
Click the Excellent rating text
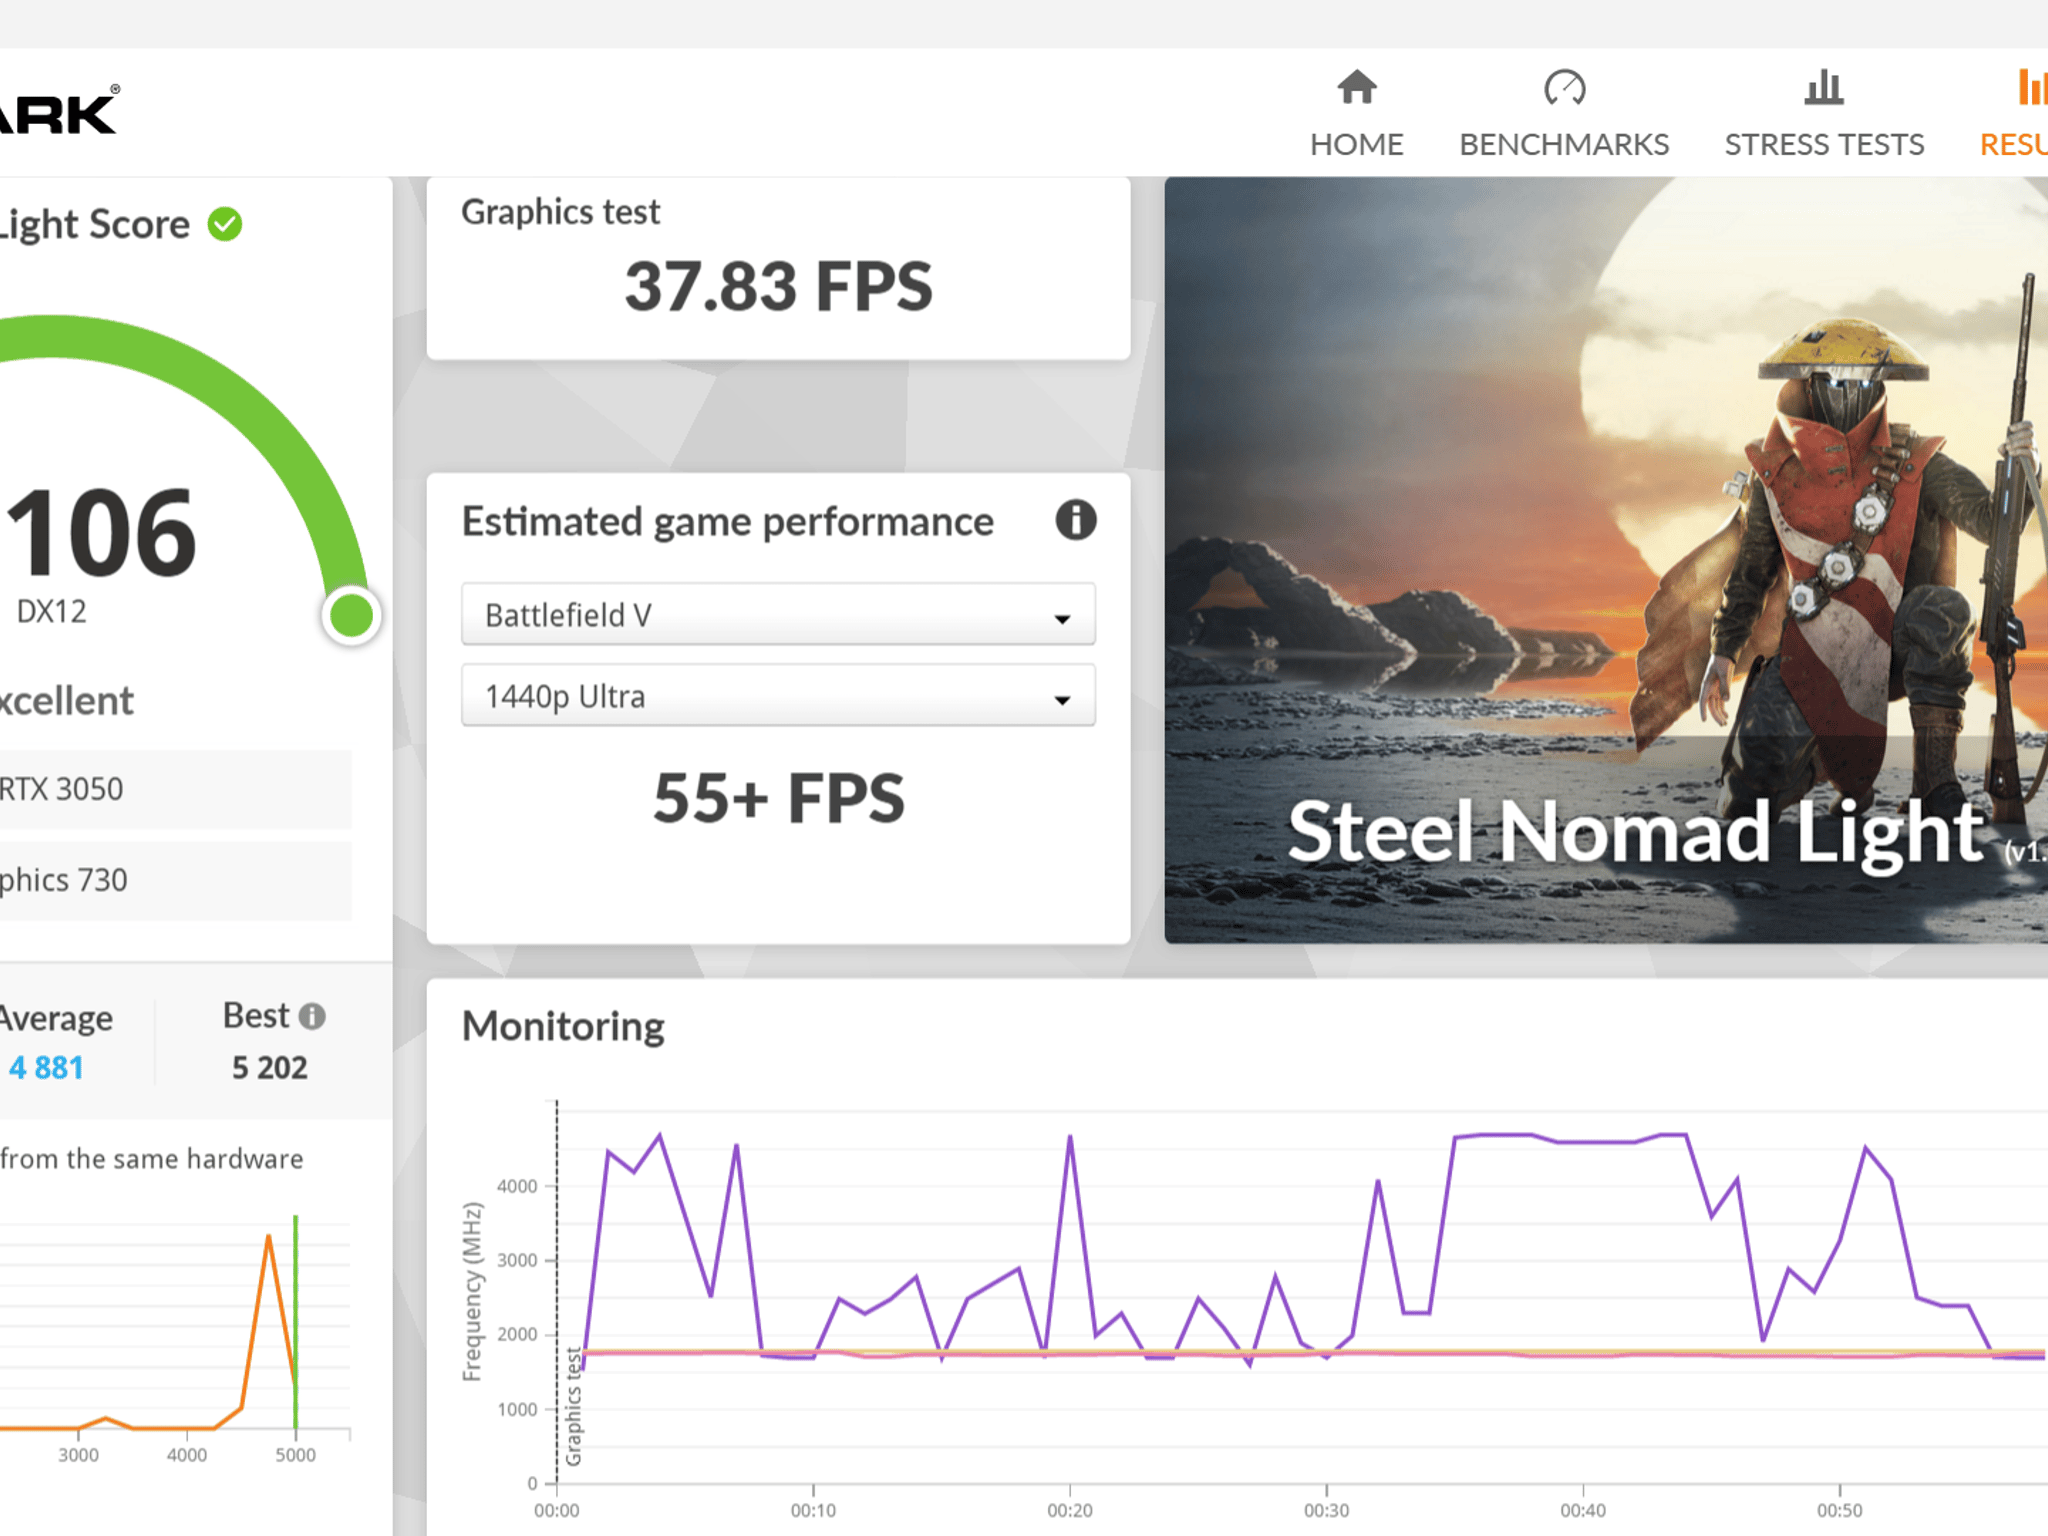66,701
